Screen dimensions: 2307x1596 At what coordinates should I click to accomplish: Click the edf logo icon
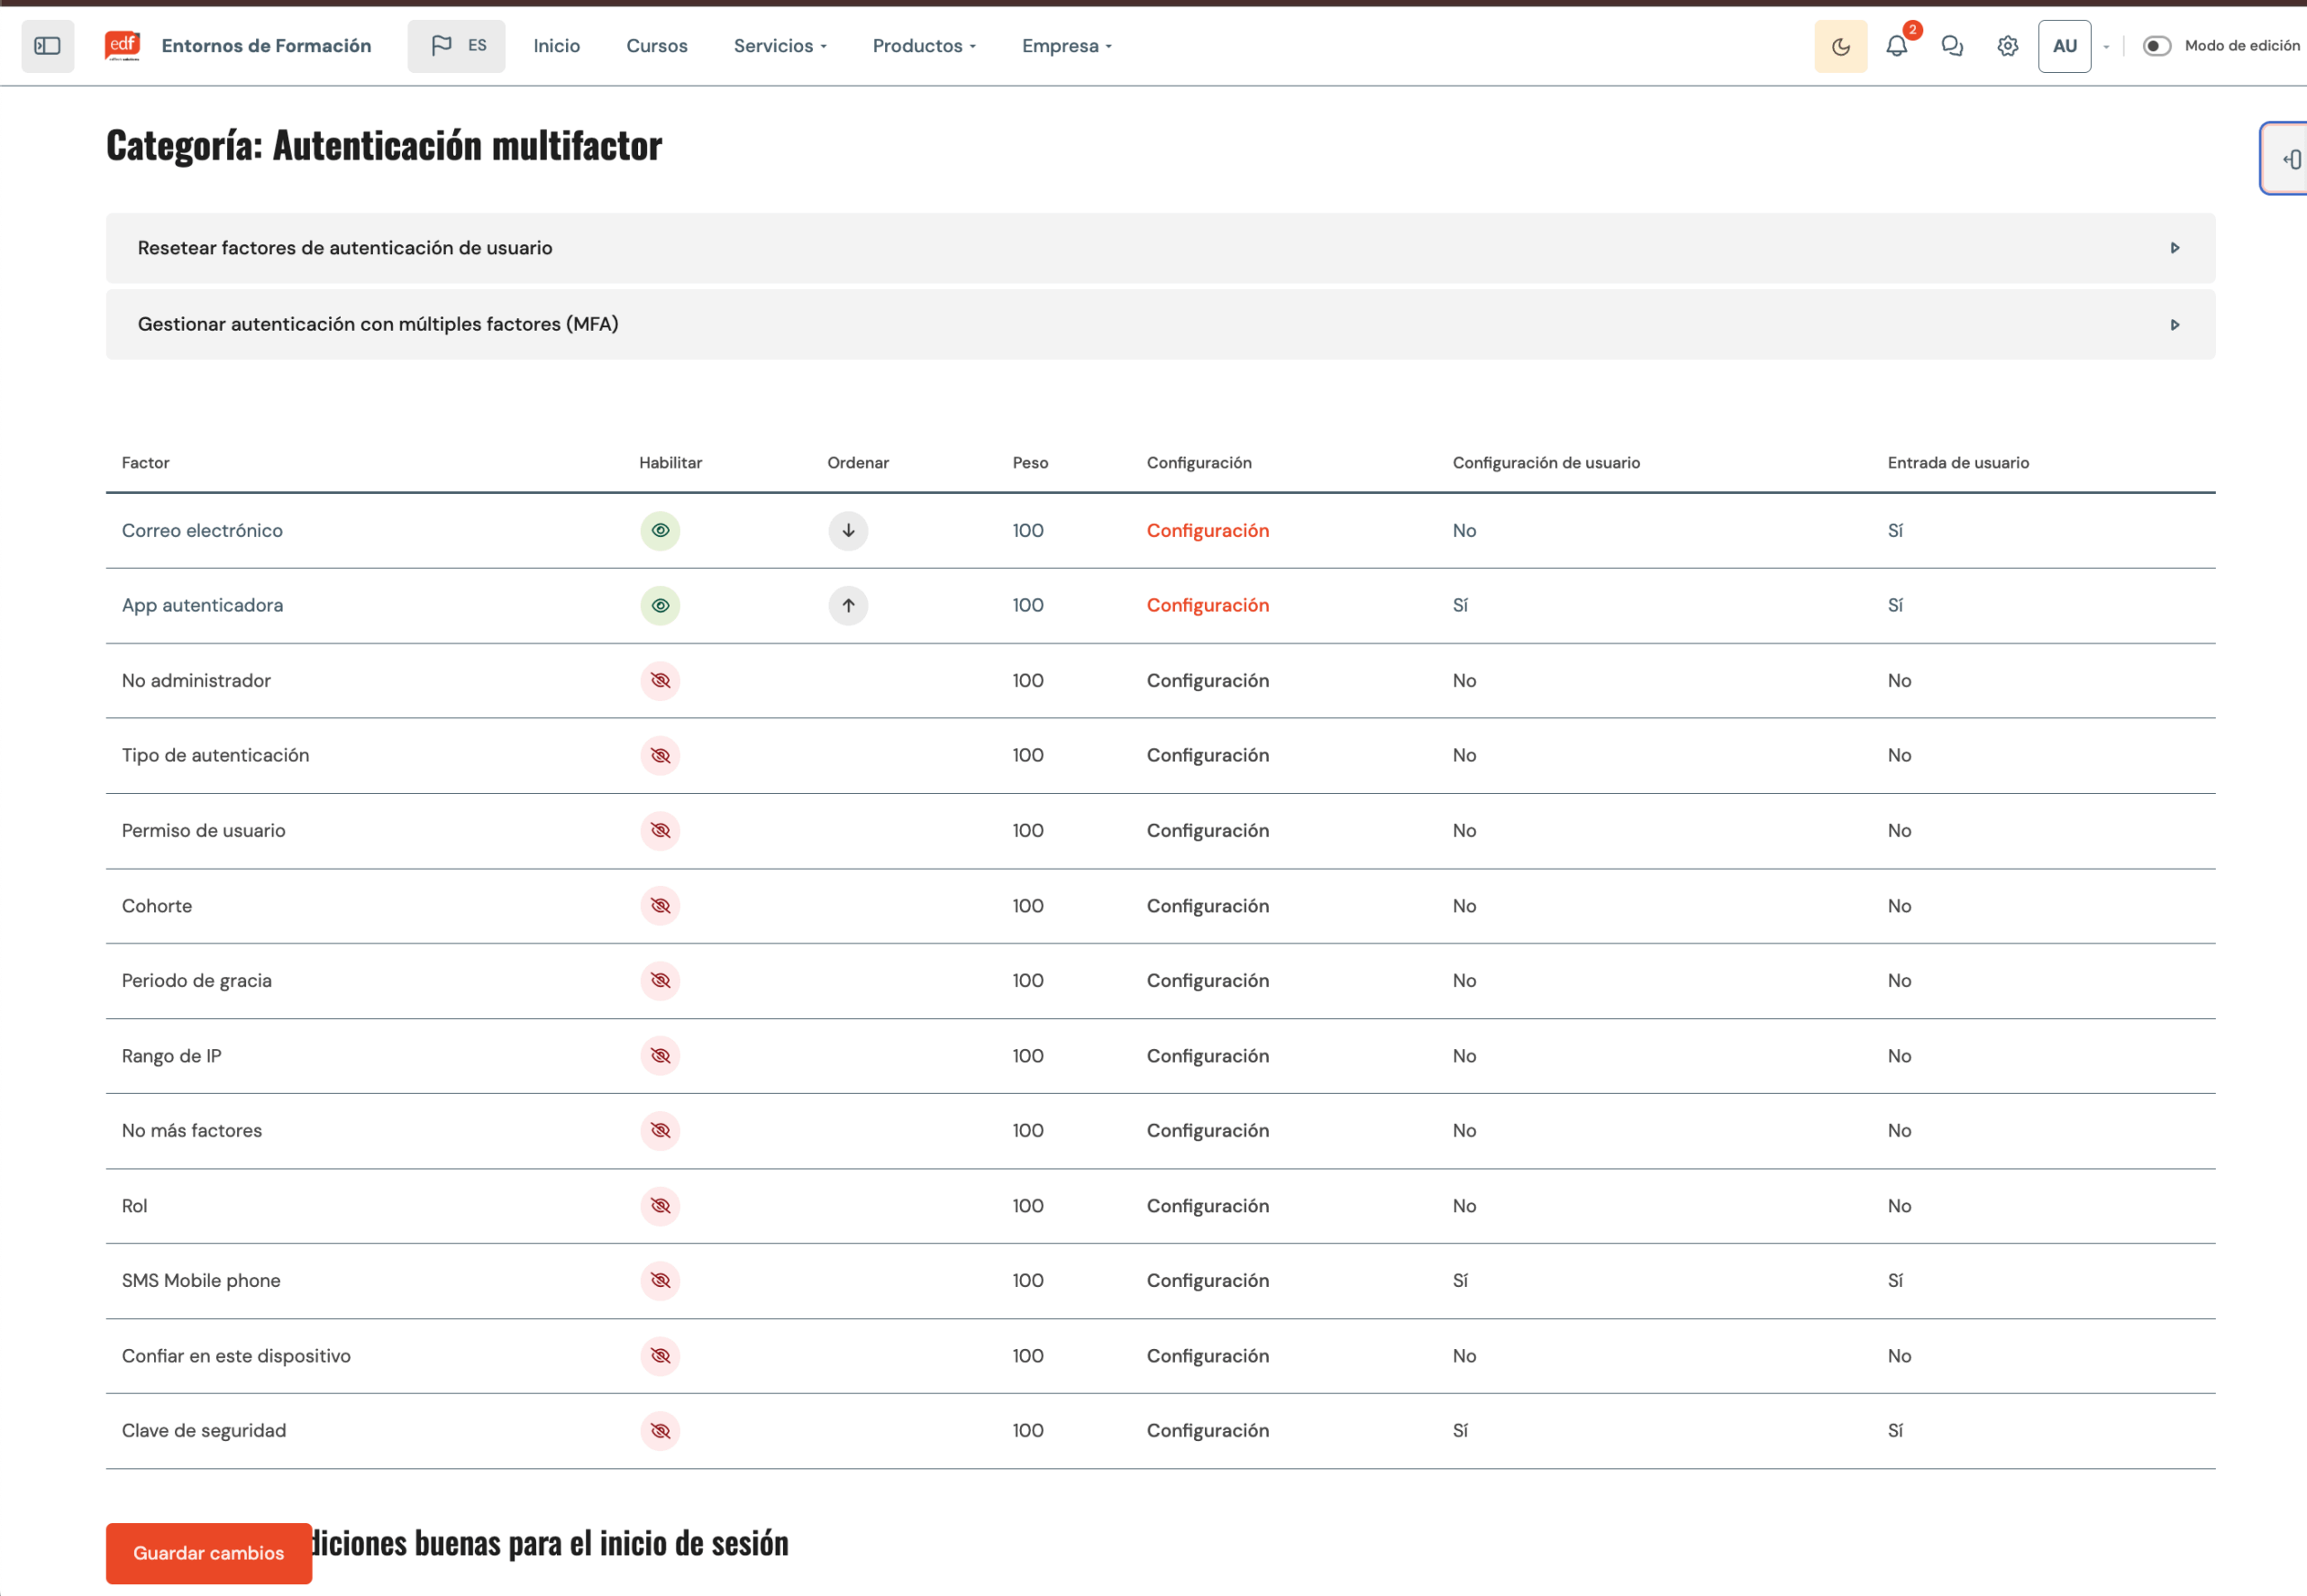coord(122,46)
